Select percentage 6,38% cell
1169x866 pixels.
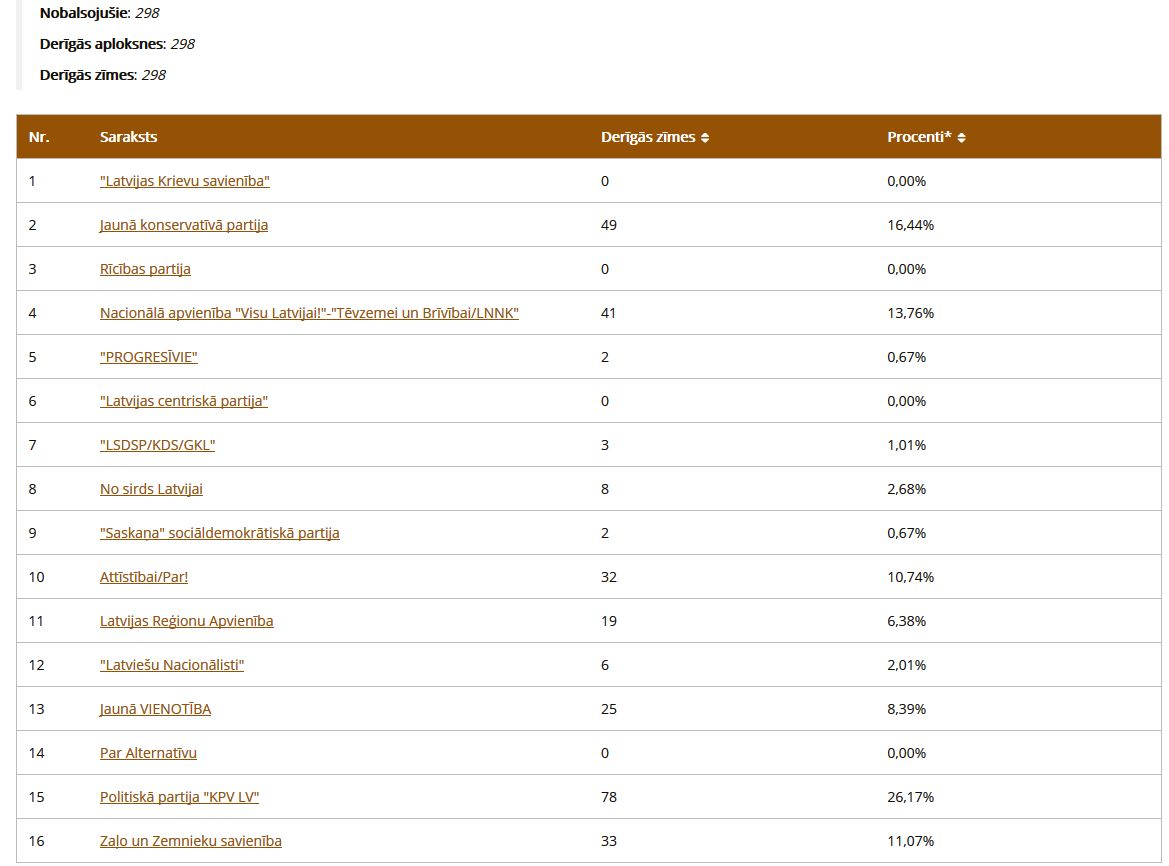click(907, 621)
